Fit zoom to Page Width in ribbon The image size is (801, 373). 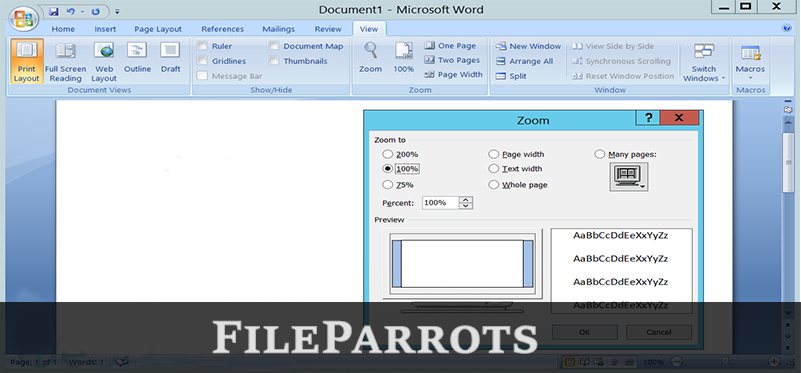(x=454, y=74)
